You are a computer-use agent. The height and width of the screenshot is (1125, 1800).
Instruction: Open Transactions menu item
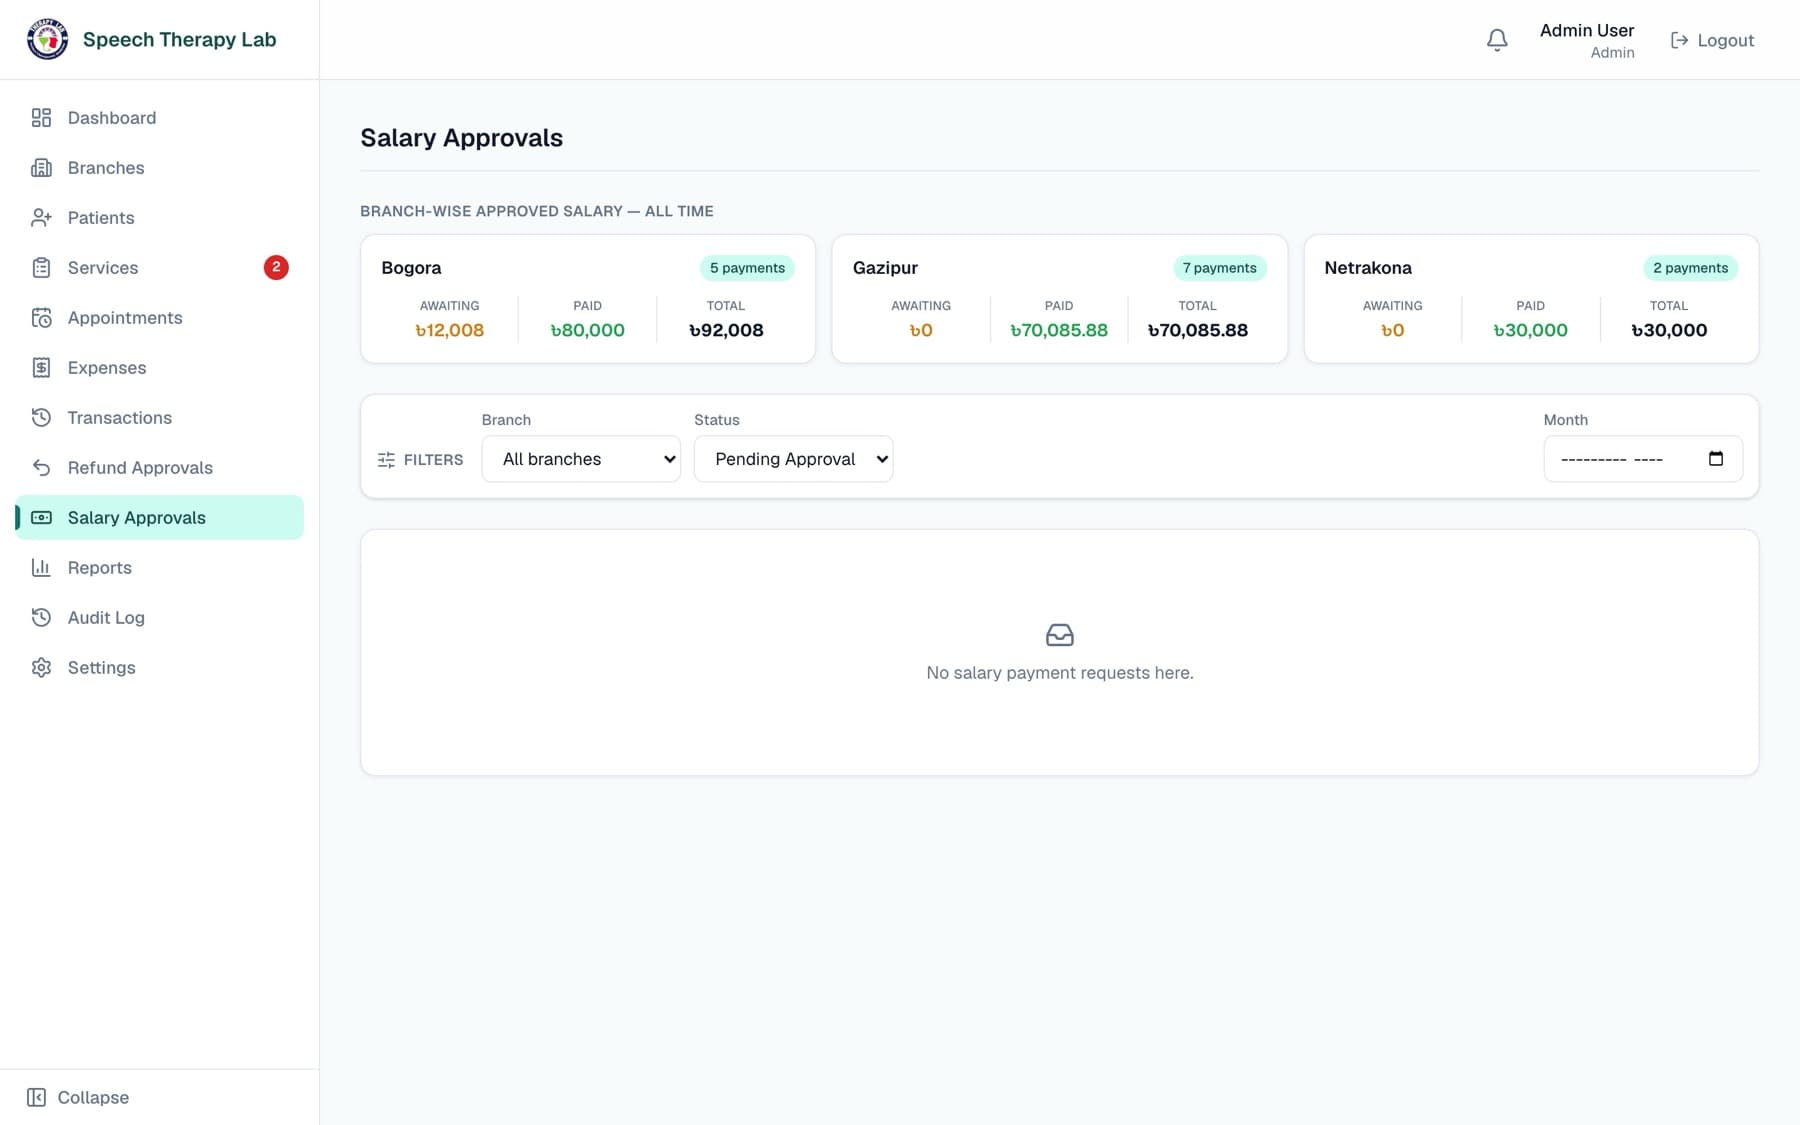(160, 418)
